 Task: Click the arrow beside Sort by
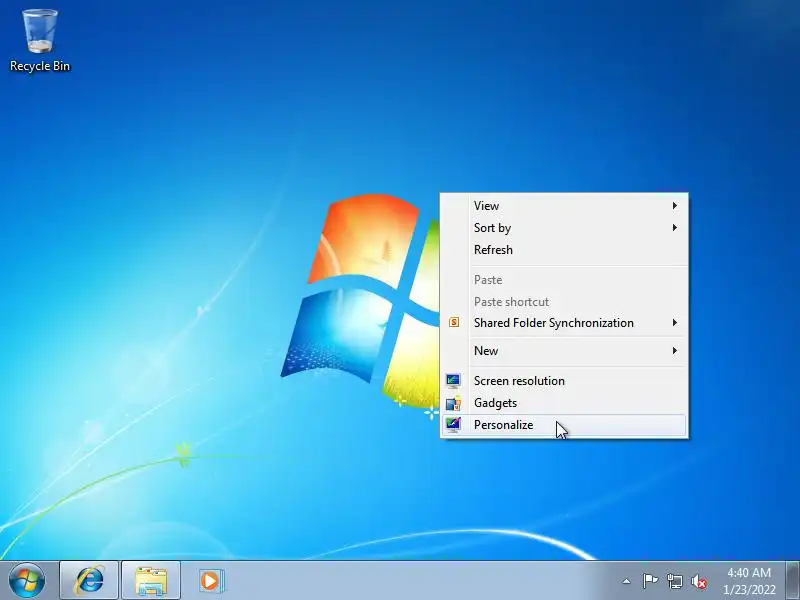674,228
